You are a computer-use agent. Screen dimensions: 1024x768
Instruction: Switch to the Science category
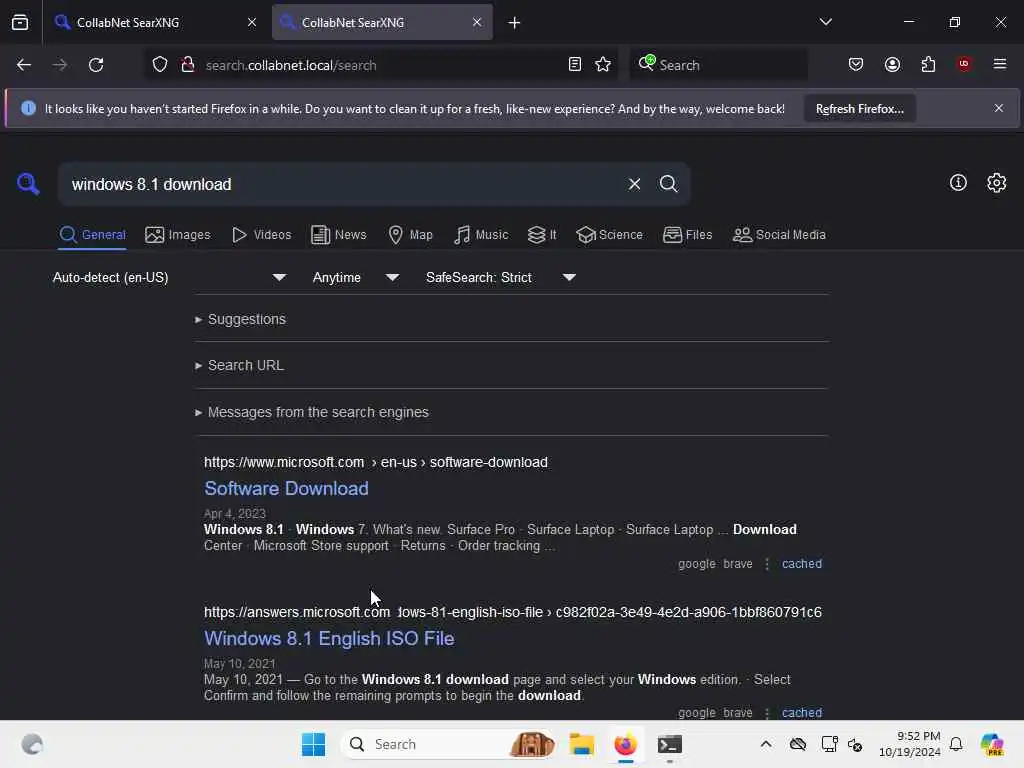[609, 235]
